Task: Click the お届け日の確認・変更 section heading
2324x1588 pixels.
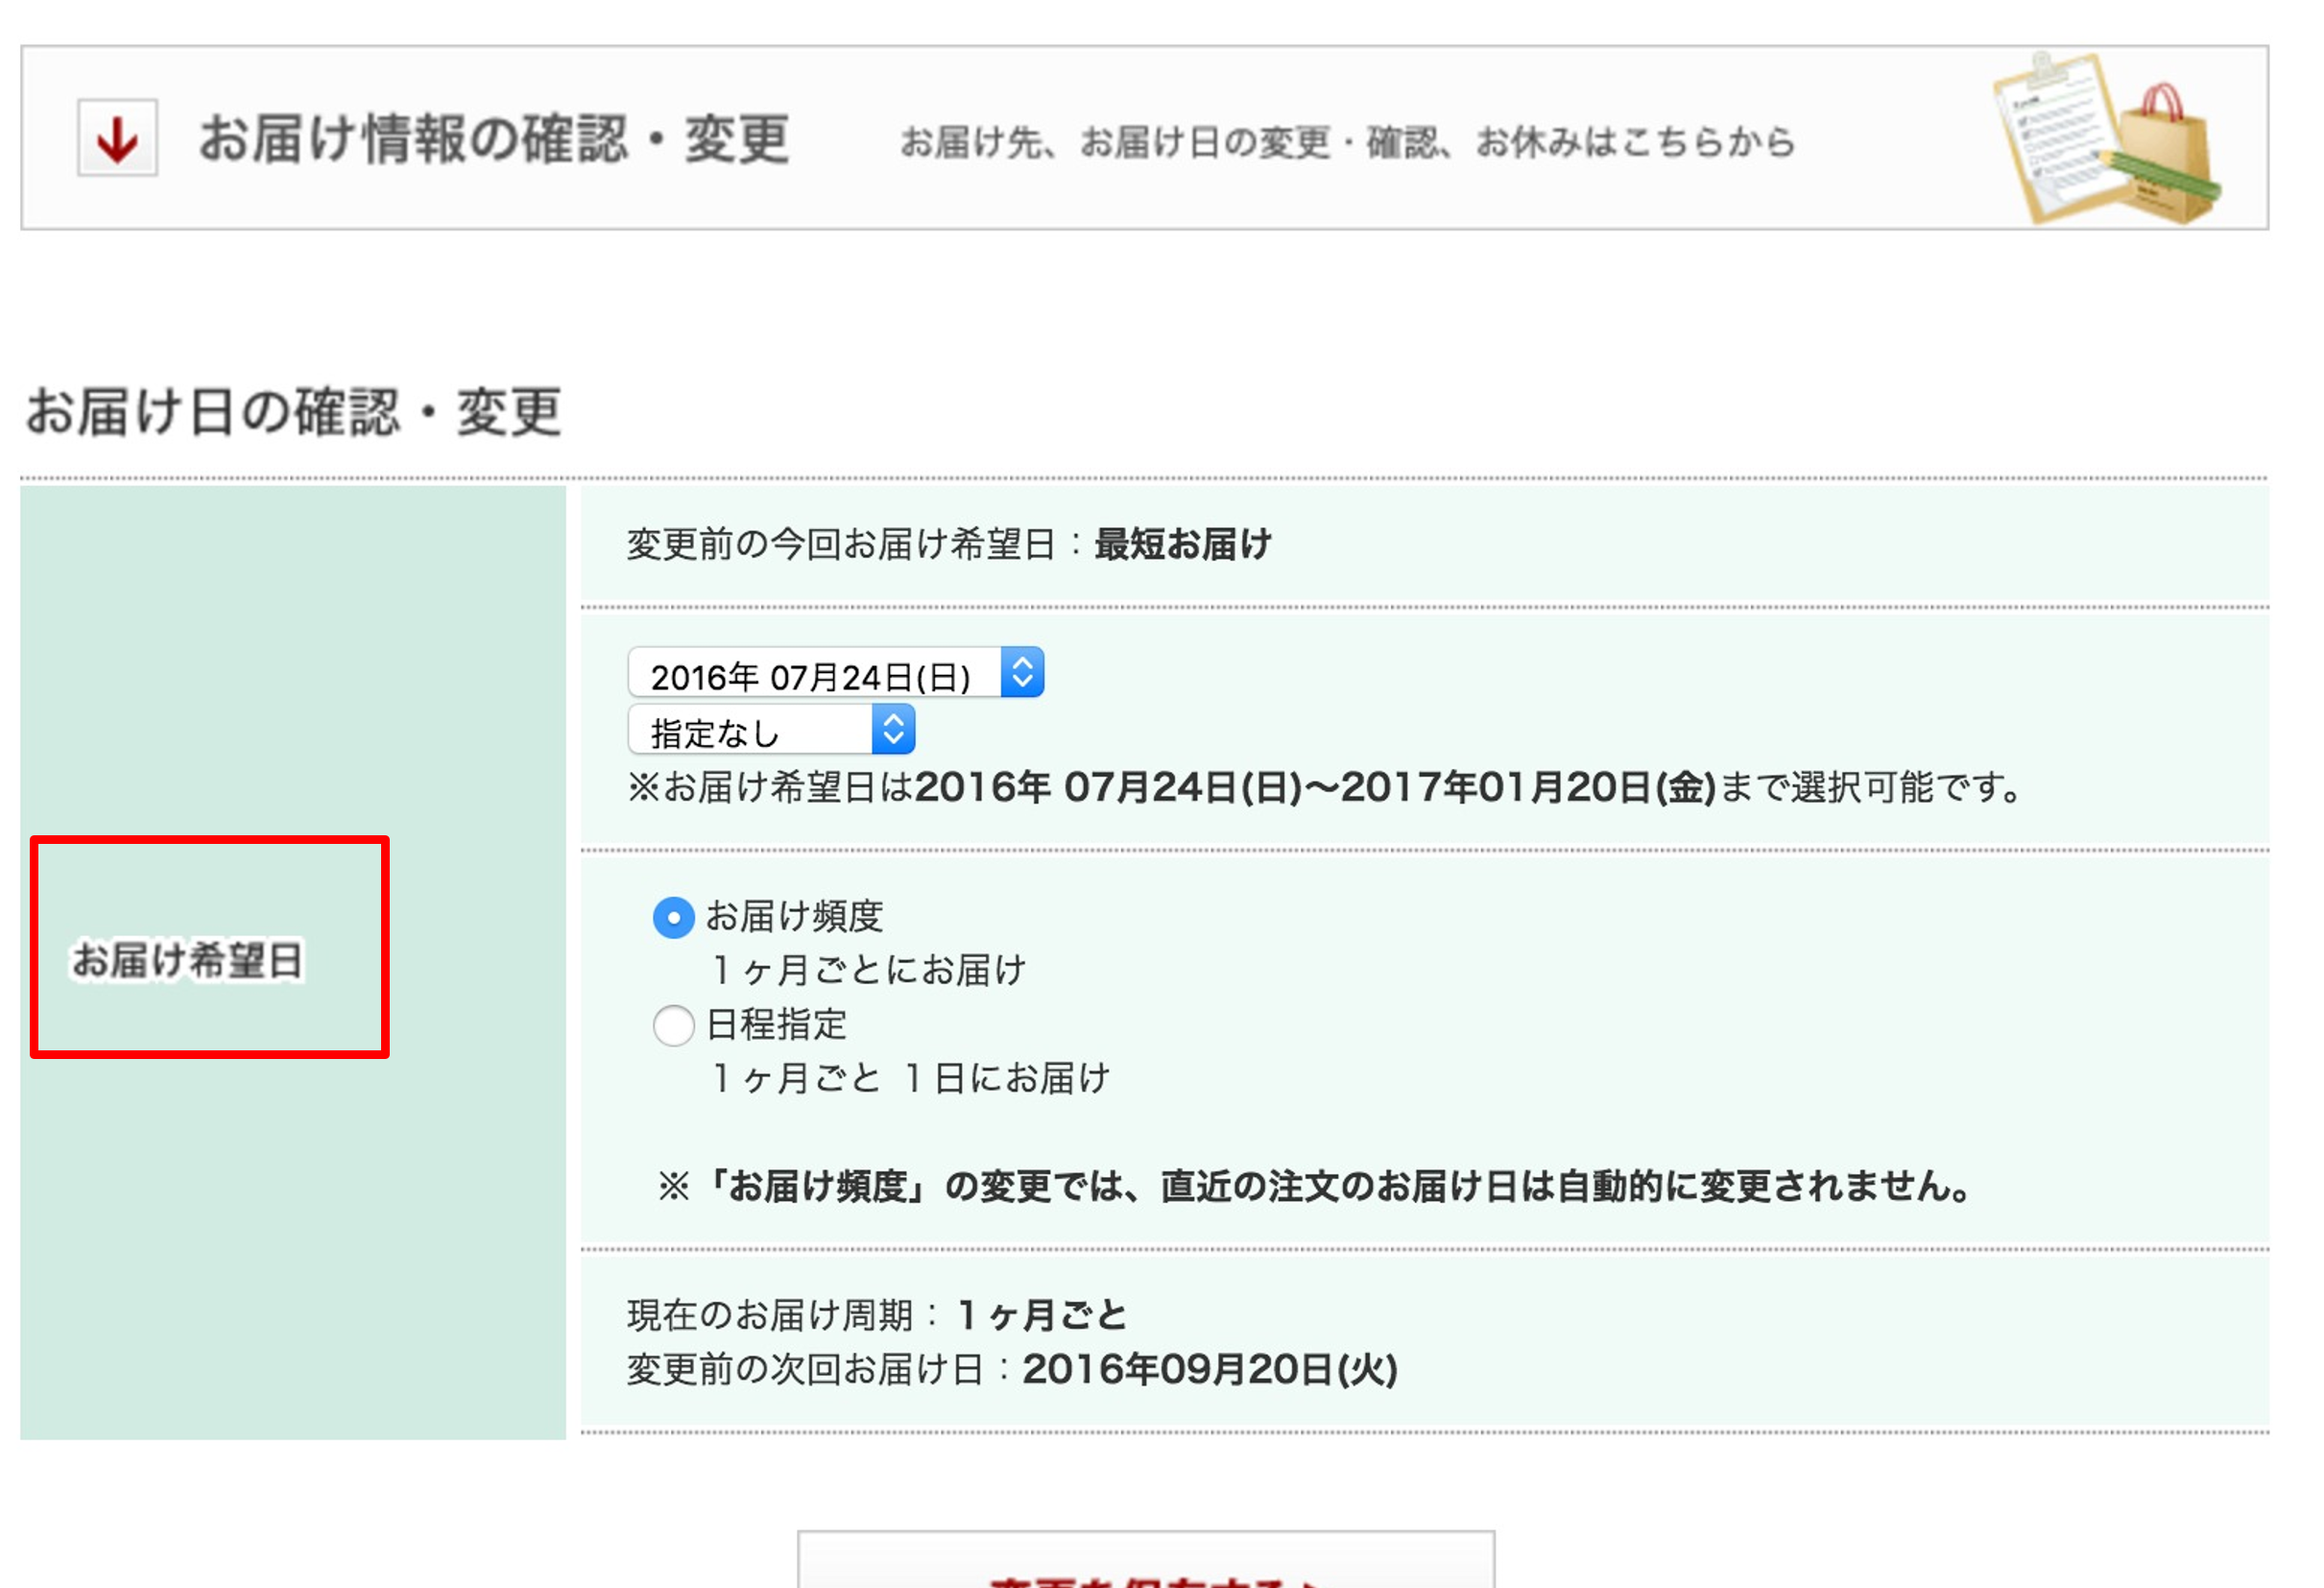Action: tap(294, 412)
